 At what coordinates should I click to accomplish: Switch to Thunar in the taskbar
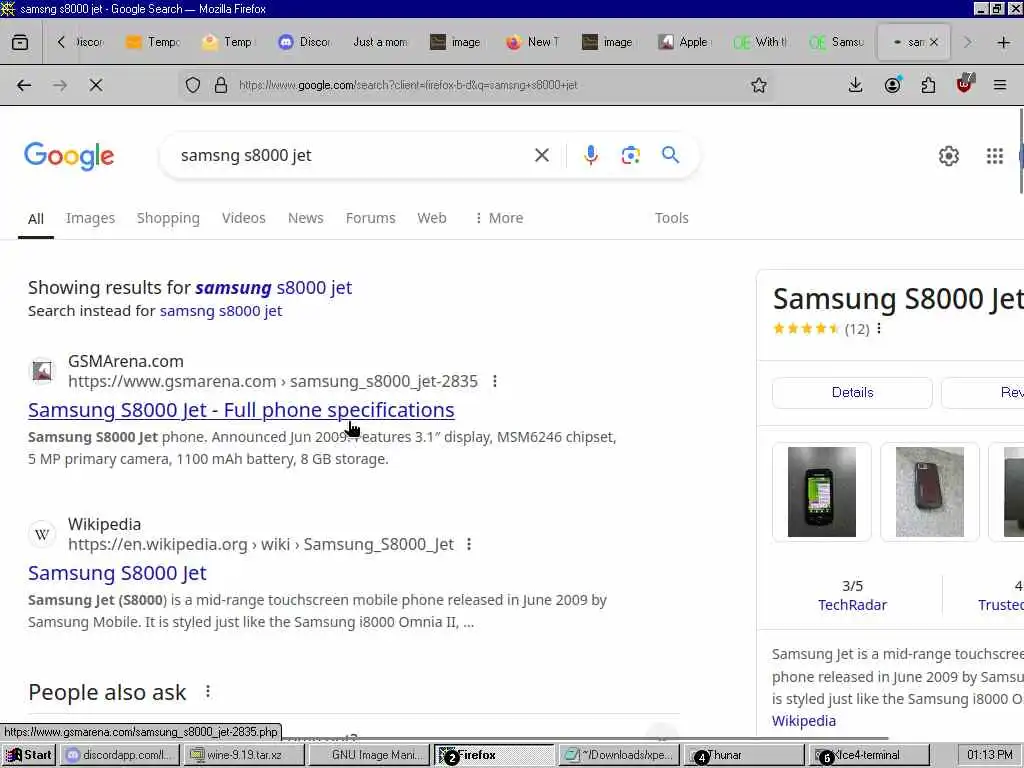(743, 755)
